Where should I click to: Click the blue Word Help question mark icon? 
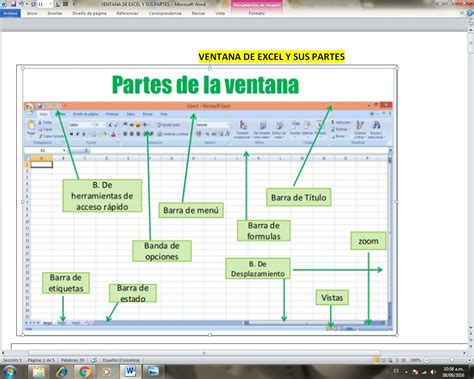click(471, 13)
